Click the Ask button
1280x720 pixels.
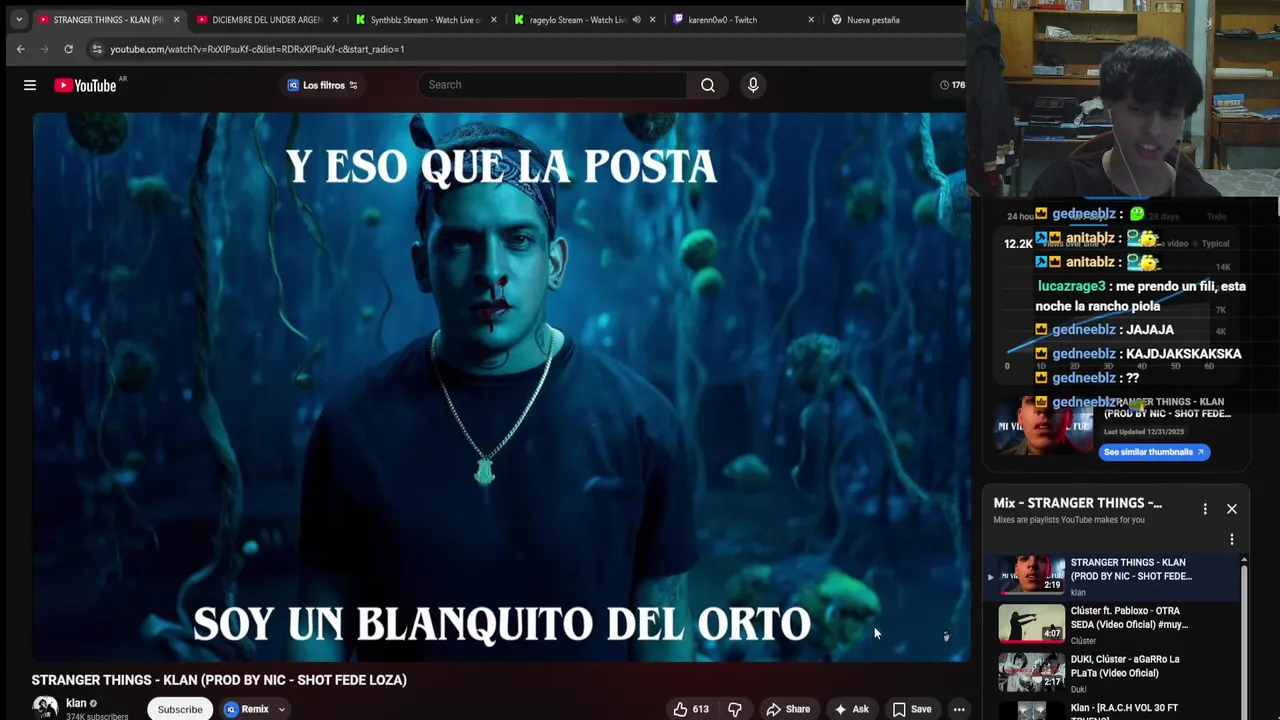pos(851,709)
